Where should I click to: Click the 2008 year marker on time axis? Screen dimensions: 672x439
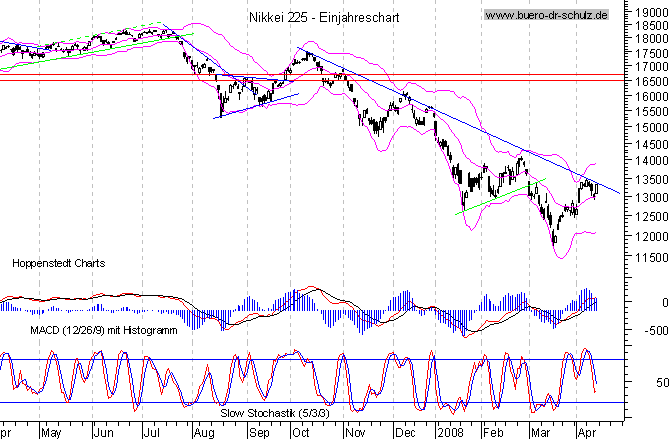click(450, 431)
